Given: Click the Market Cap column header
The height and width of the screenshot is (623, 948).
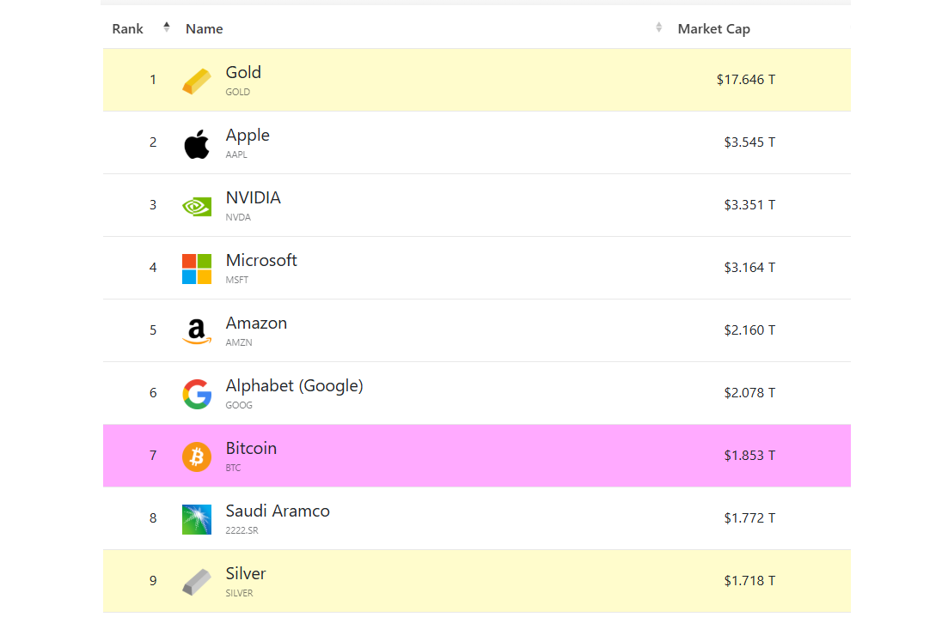Looking at the screenshot, I should pos(713,28).
